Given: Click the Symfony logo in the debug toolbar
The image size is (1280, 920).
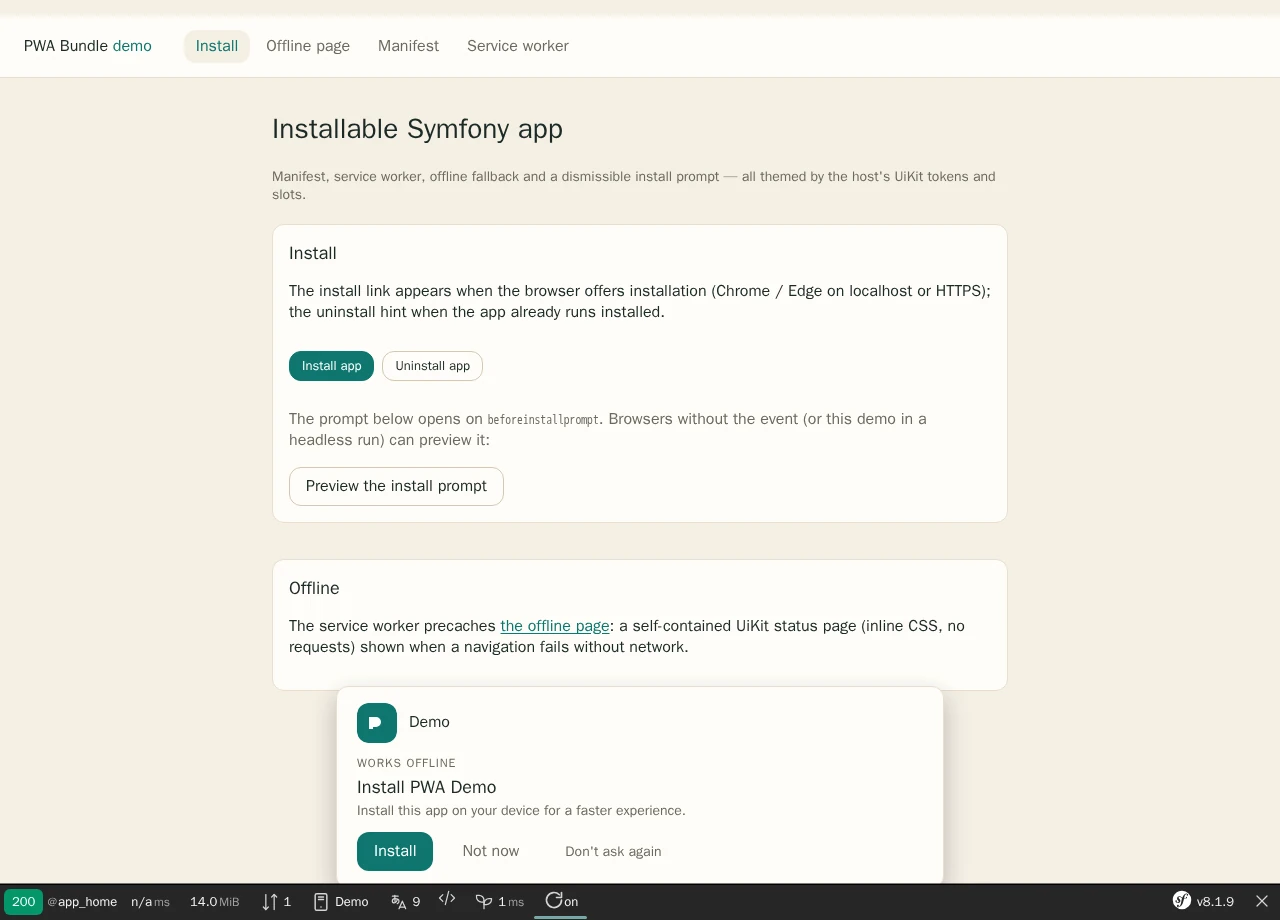Looking at the screenshot, I should tap(1181, 901).
